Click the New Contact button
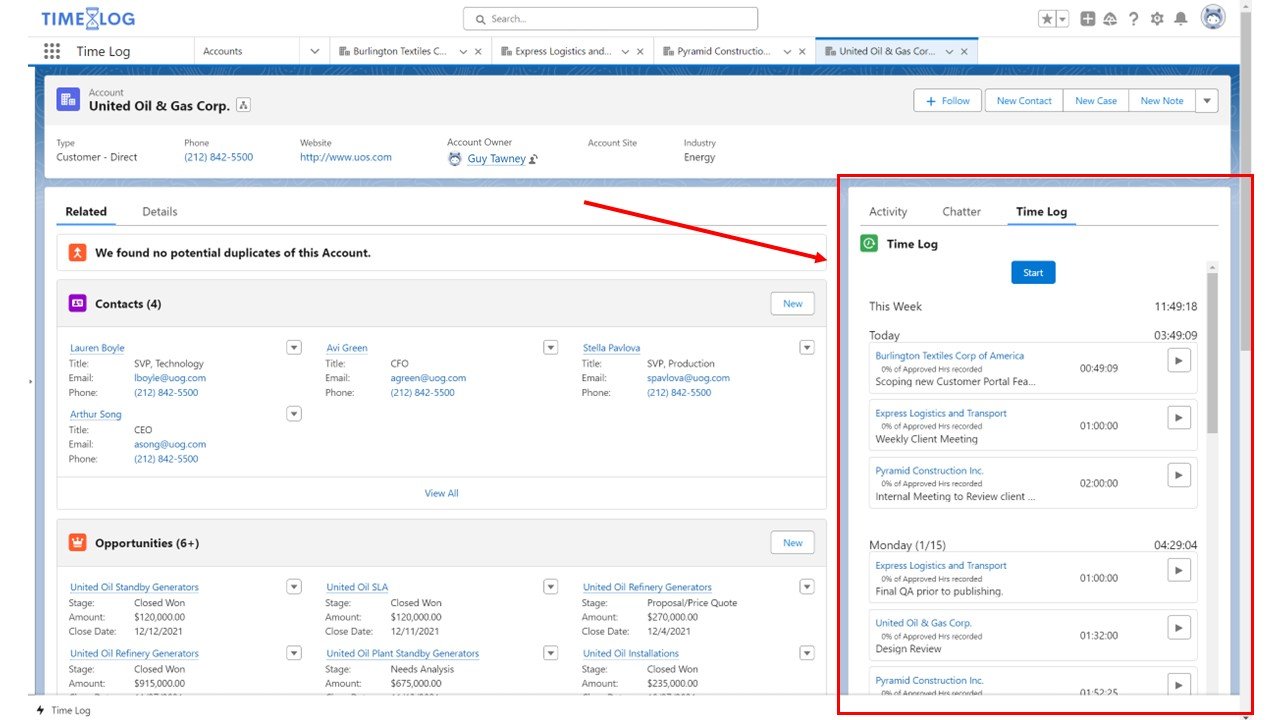Screen dimensions: 1280x720 [1024, 100]
